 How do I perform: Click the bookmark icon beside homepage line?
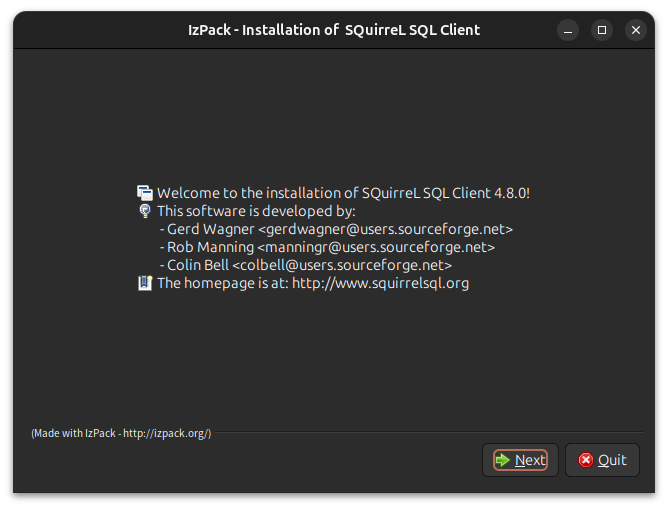pyautogui.click(x=145, y=283)
